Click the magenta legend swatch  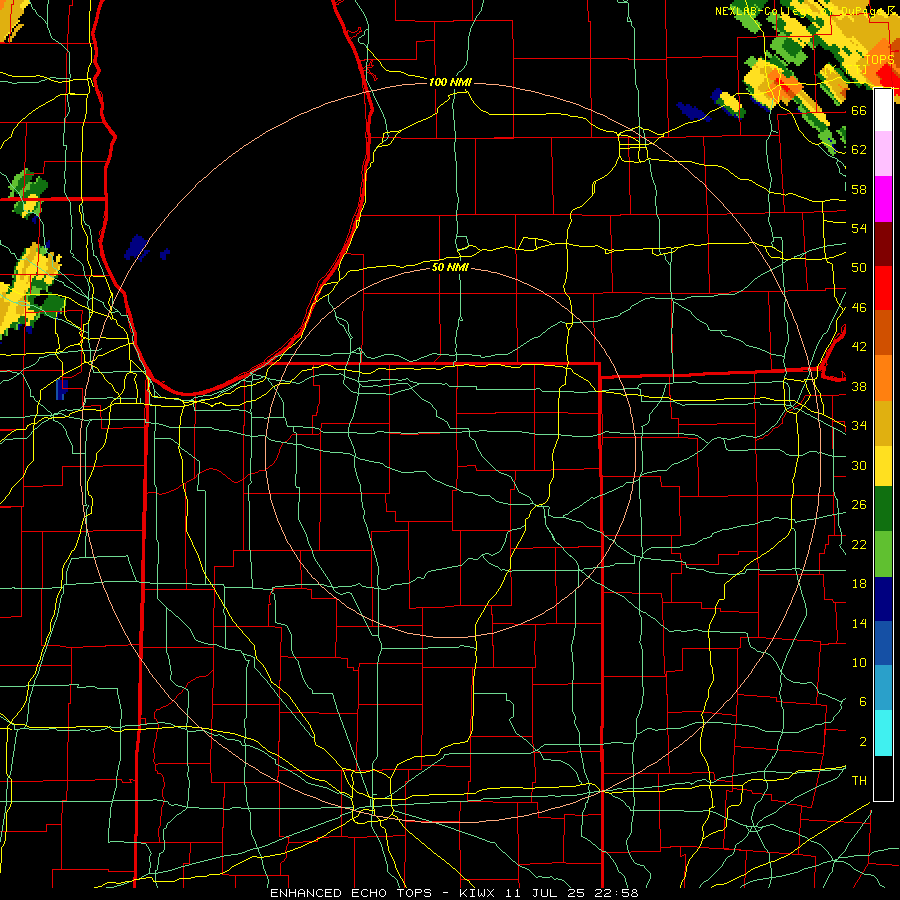883,199
